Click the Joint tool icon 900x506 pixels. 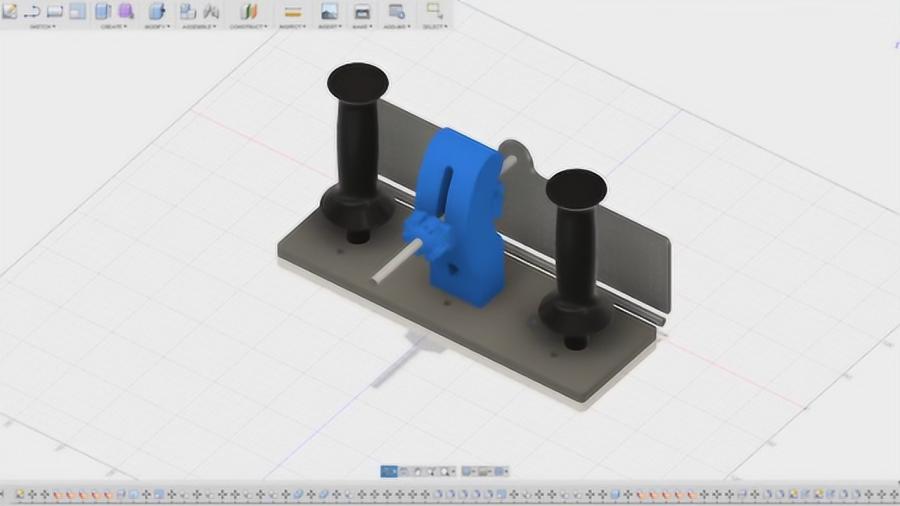coord(211,11)
